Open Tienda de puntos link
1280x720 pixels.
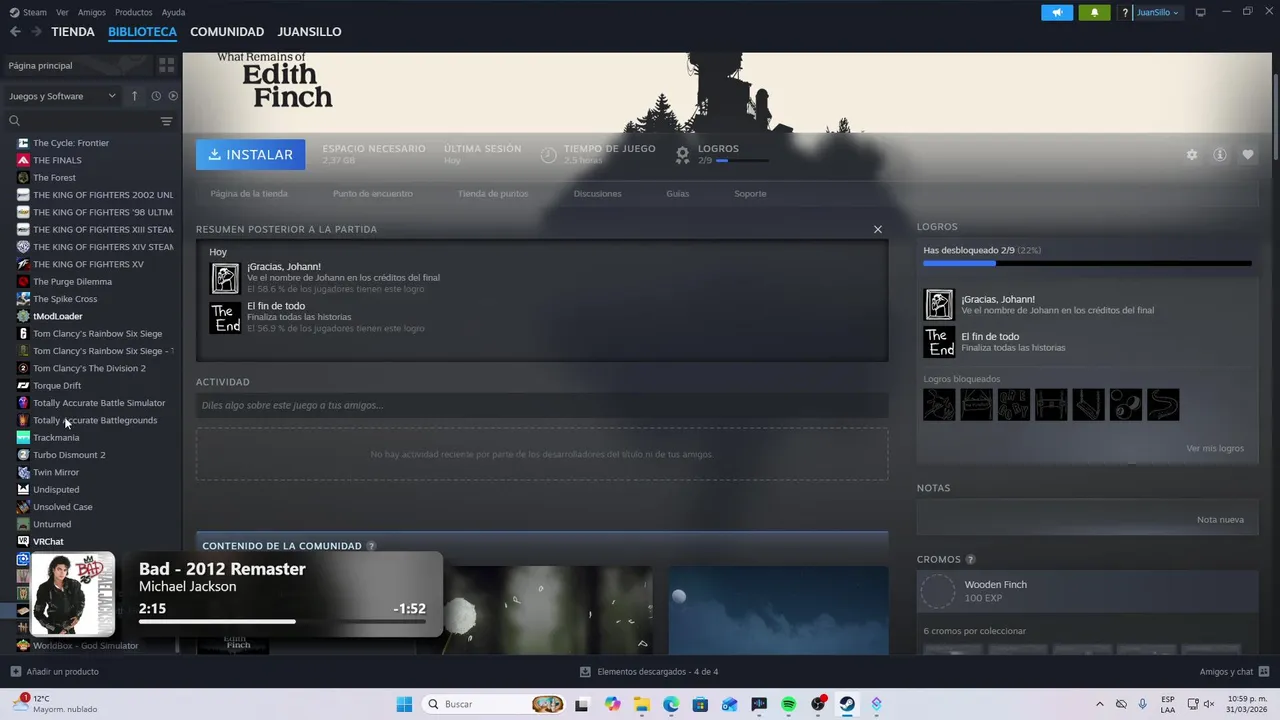tap(493, 194)
